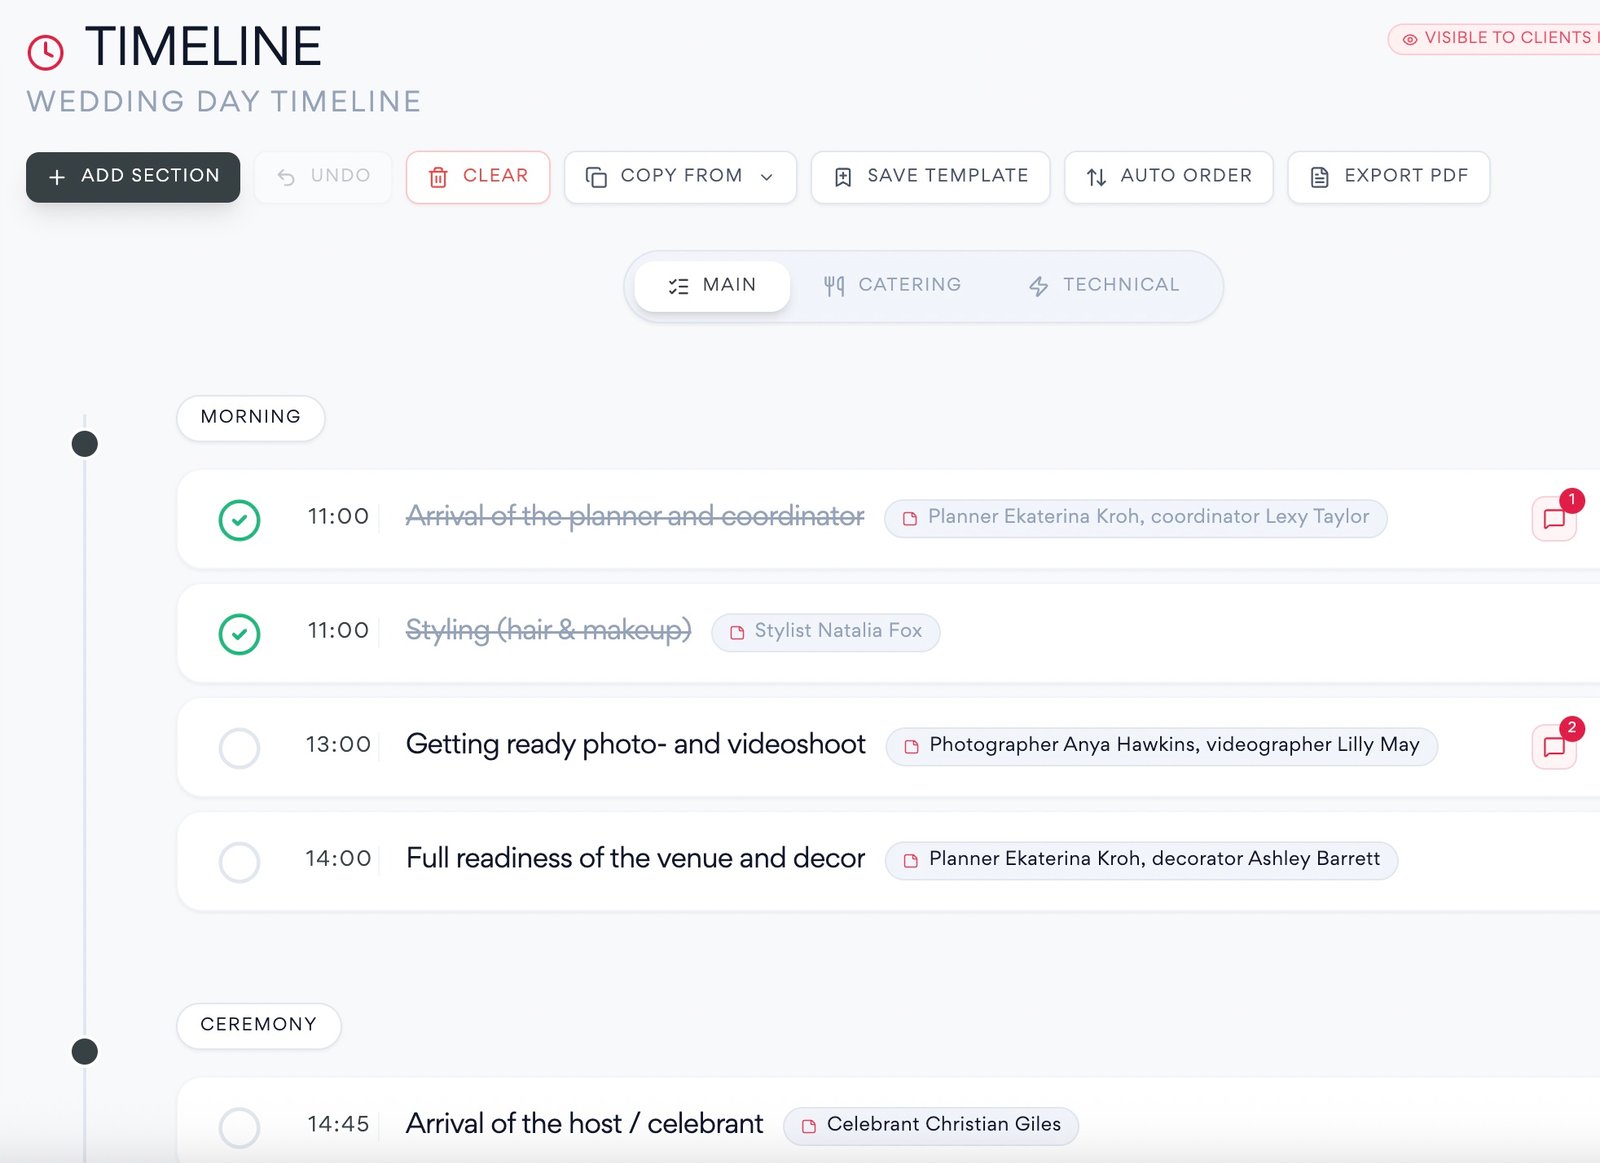Click the fork and knife Catering icon
Viewport: 1600px width, 1163px height.
tap(834, 286)
